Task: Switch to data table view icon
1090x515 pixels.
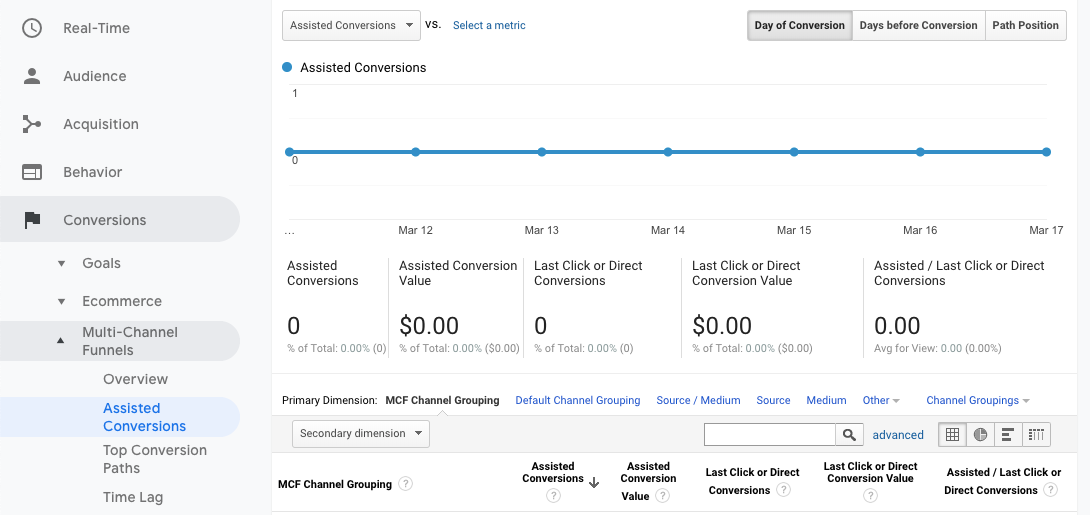Action: click(x=952, y=434)
